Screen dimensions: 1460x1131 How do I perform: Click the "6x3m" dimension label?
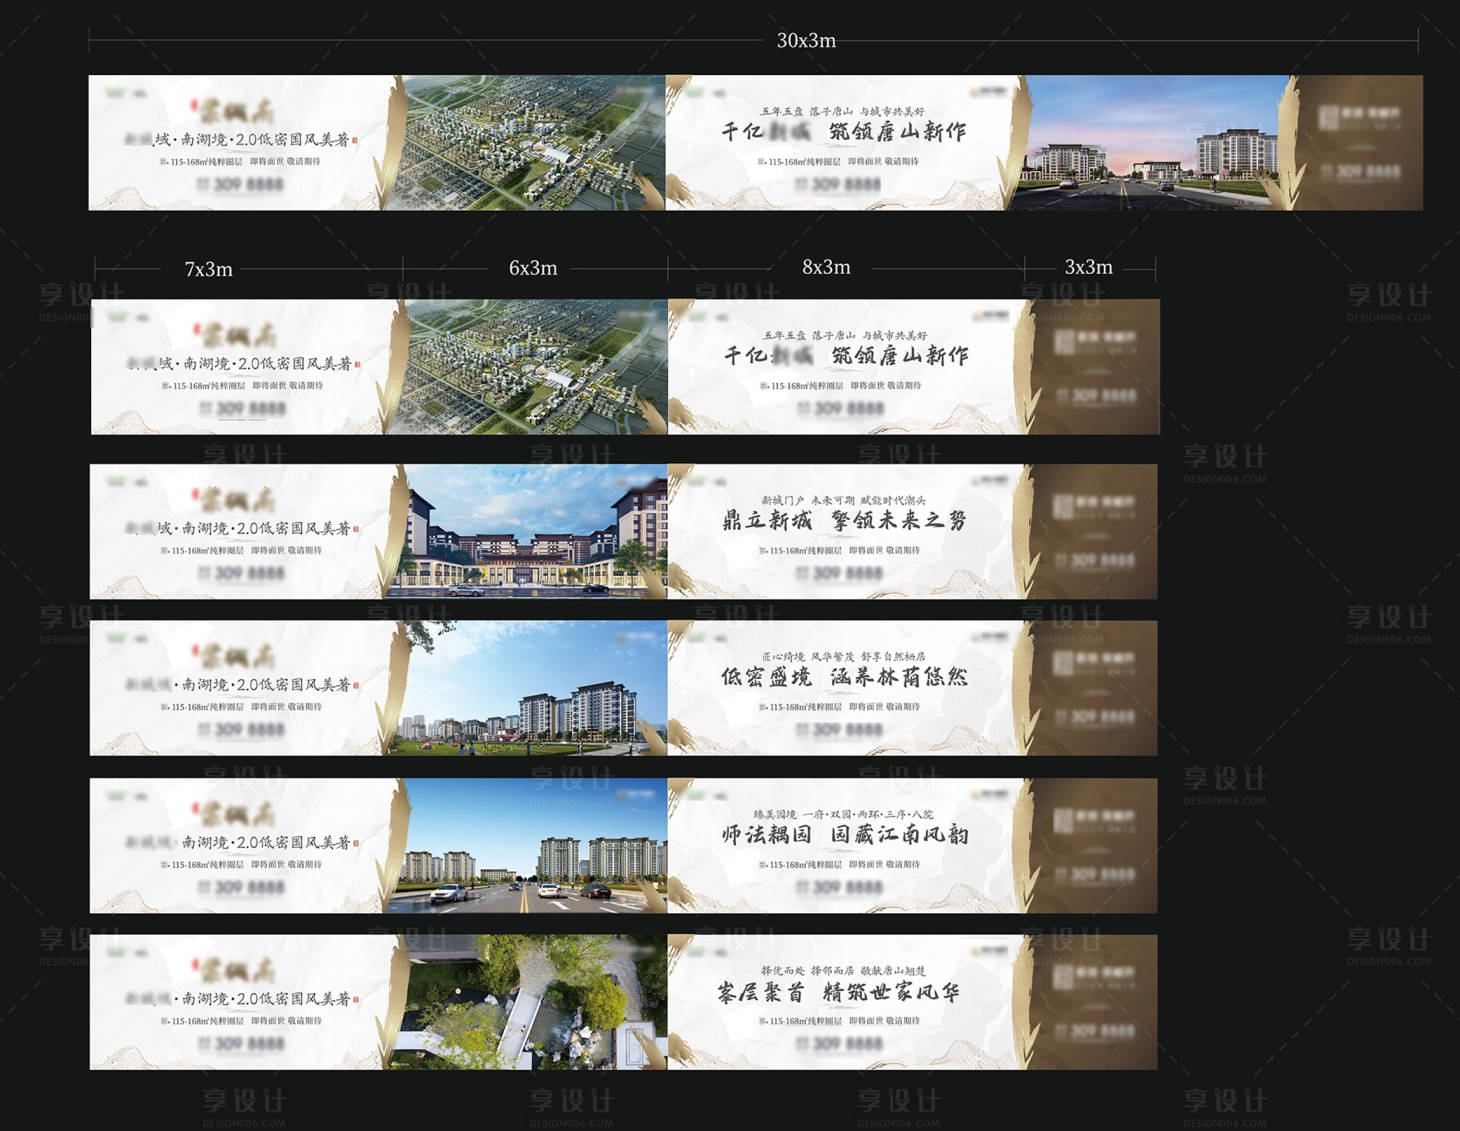tap(533, 268)
